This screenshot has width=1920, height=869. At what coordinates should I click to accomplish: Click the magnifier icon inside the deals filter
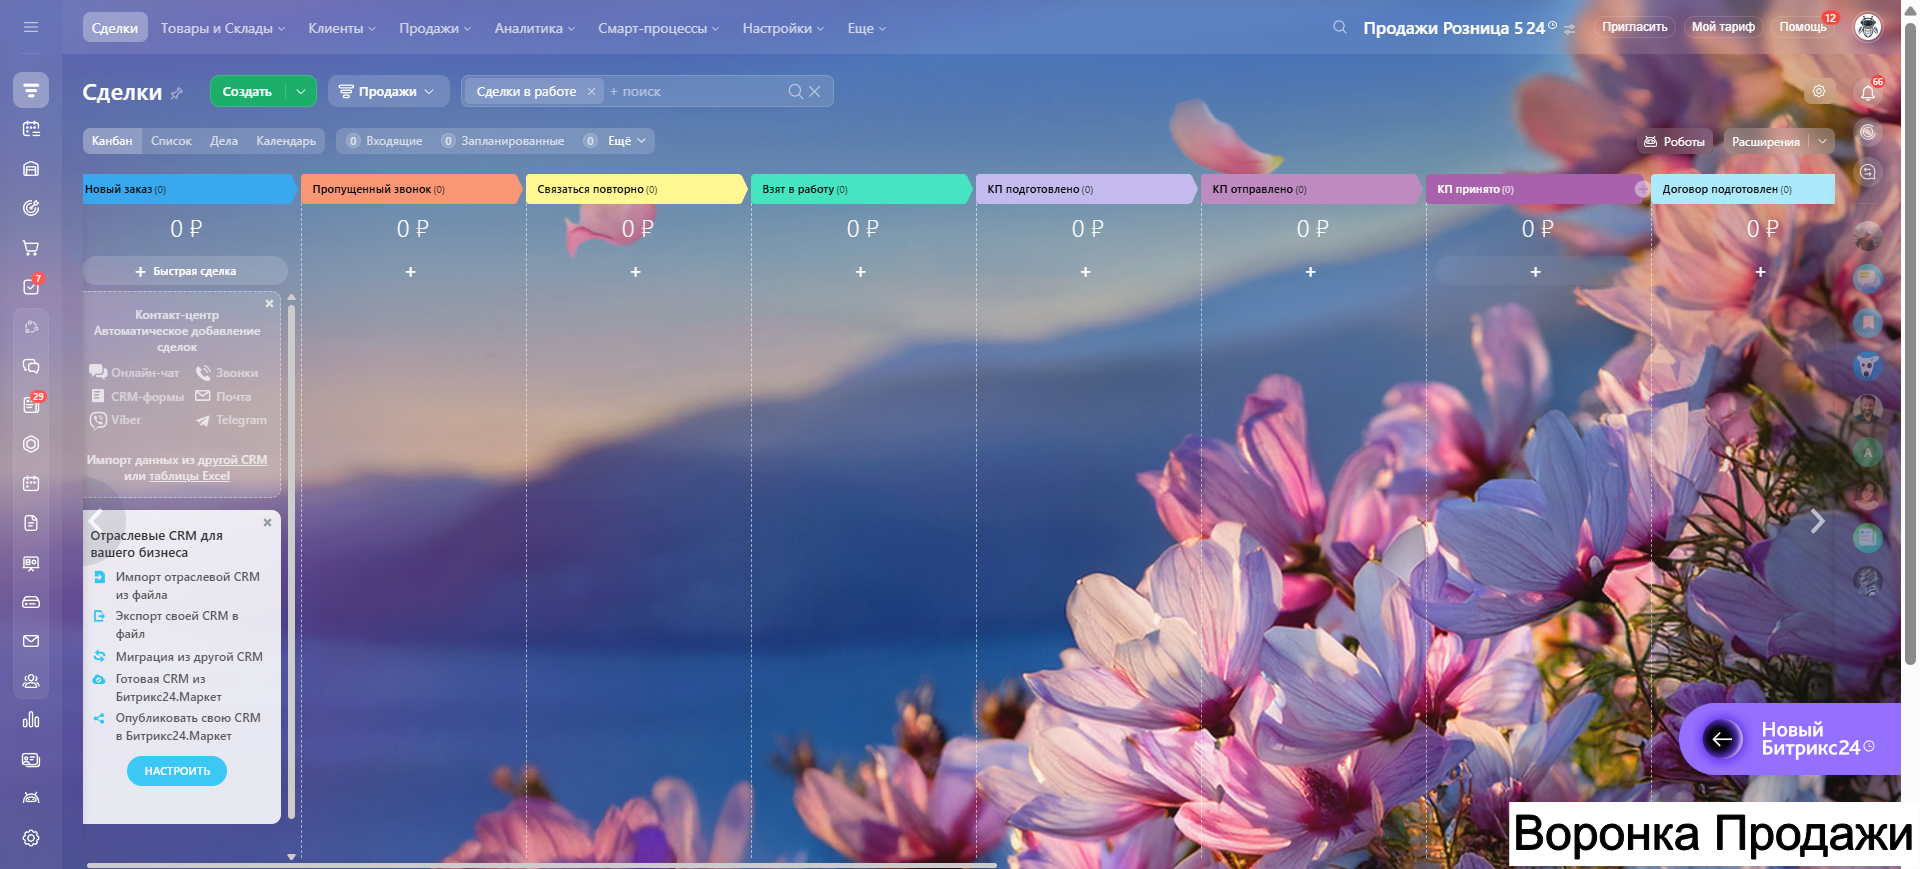point(796,91)
